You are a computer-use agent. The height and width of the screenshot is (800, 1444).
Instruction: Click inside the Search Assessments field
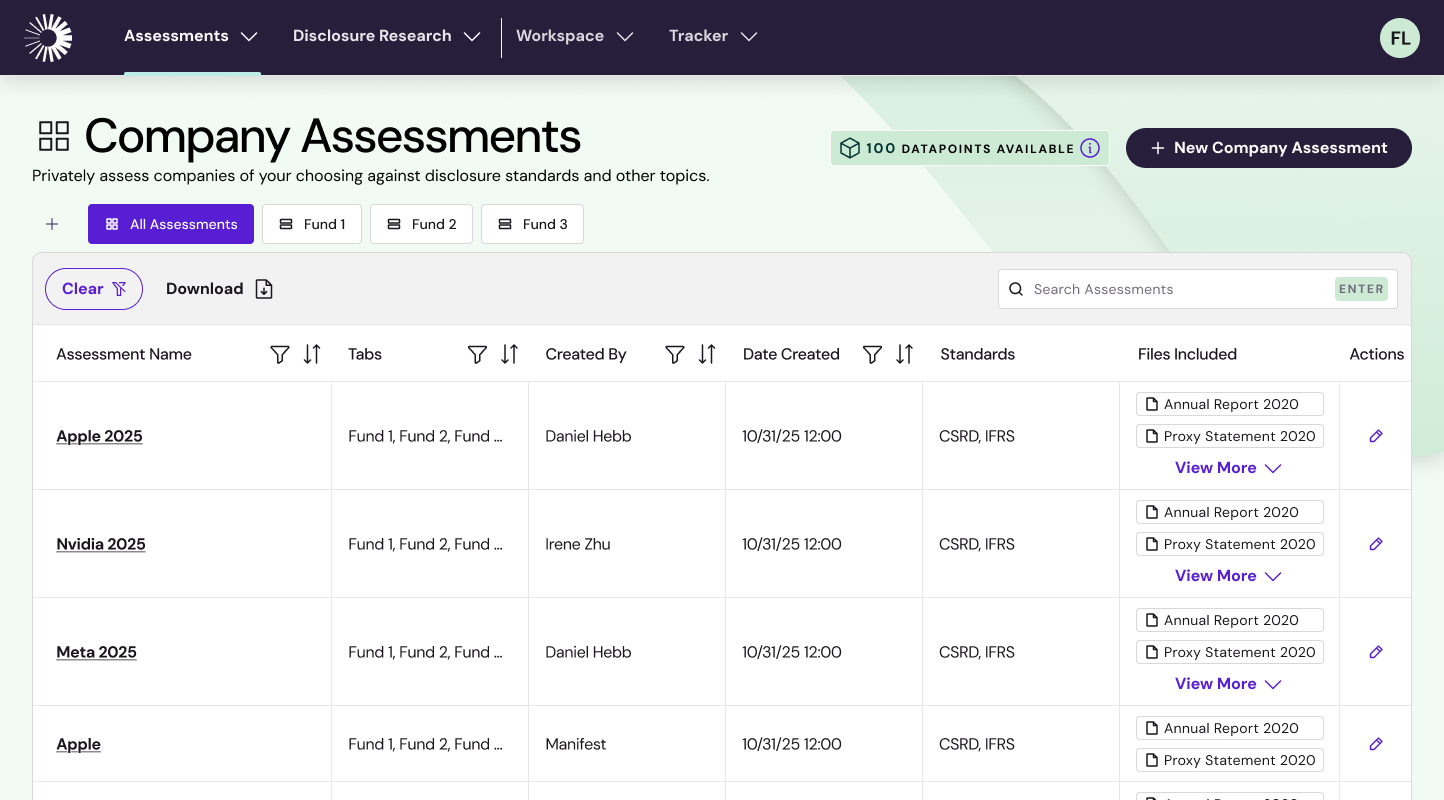pos(1150,289)
